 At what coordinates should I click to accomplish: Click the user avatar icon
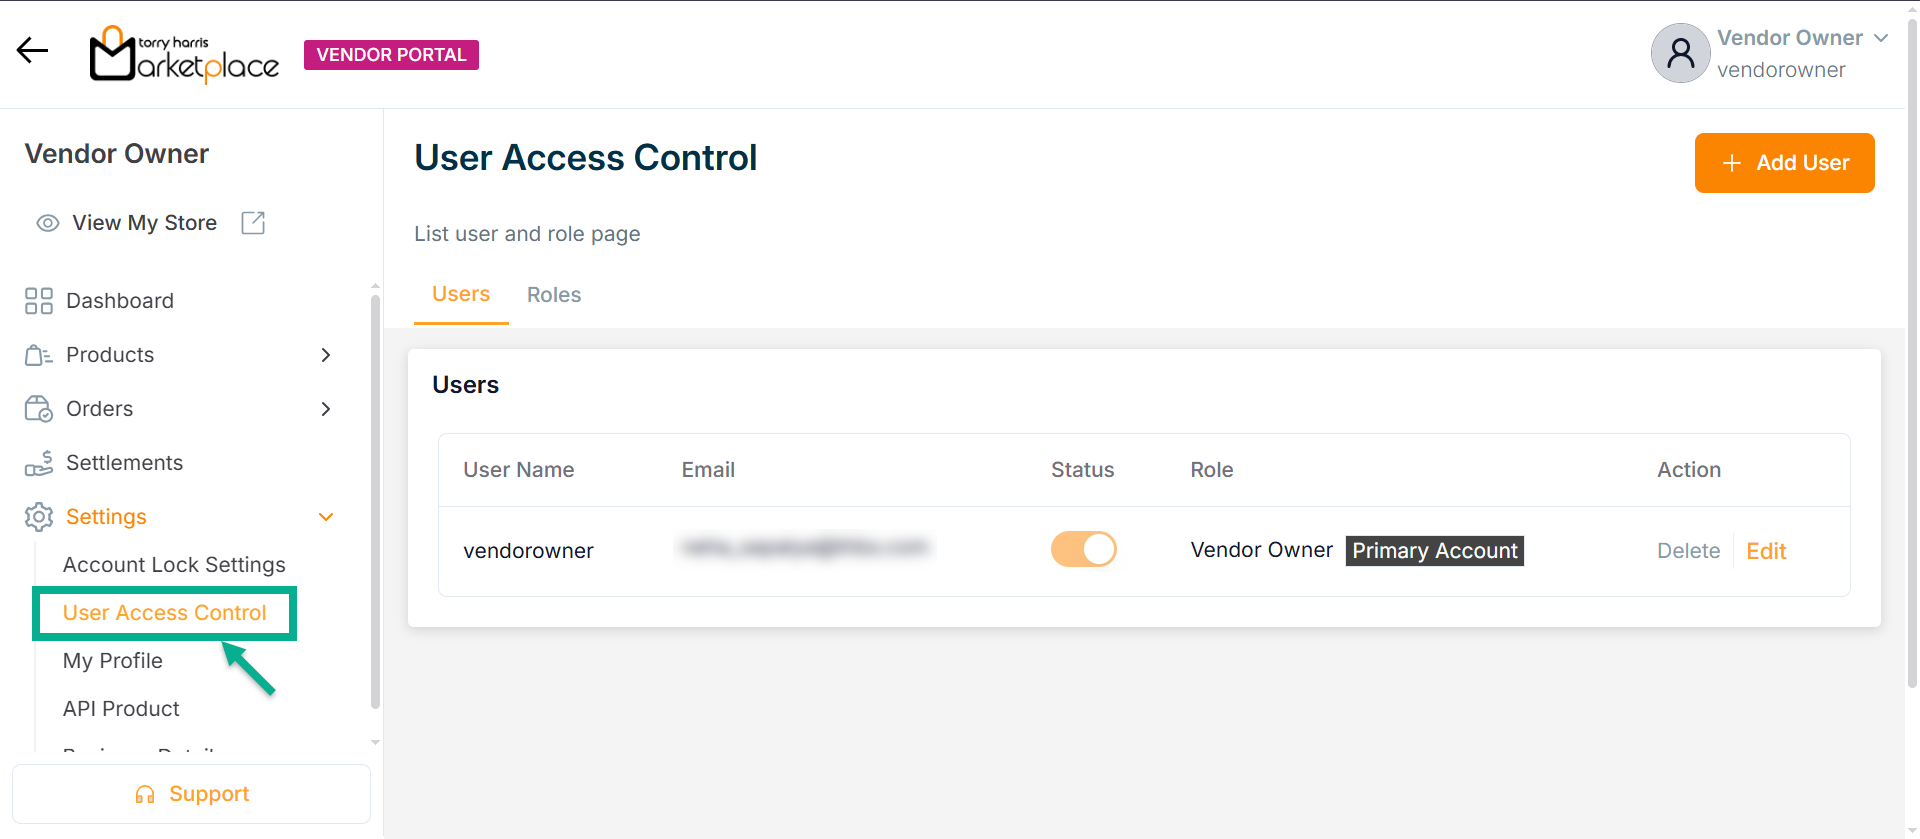point(1680,53)
